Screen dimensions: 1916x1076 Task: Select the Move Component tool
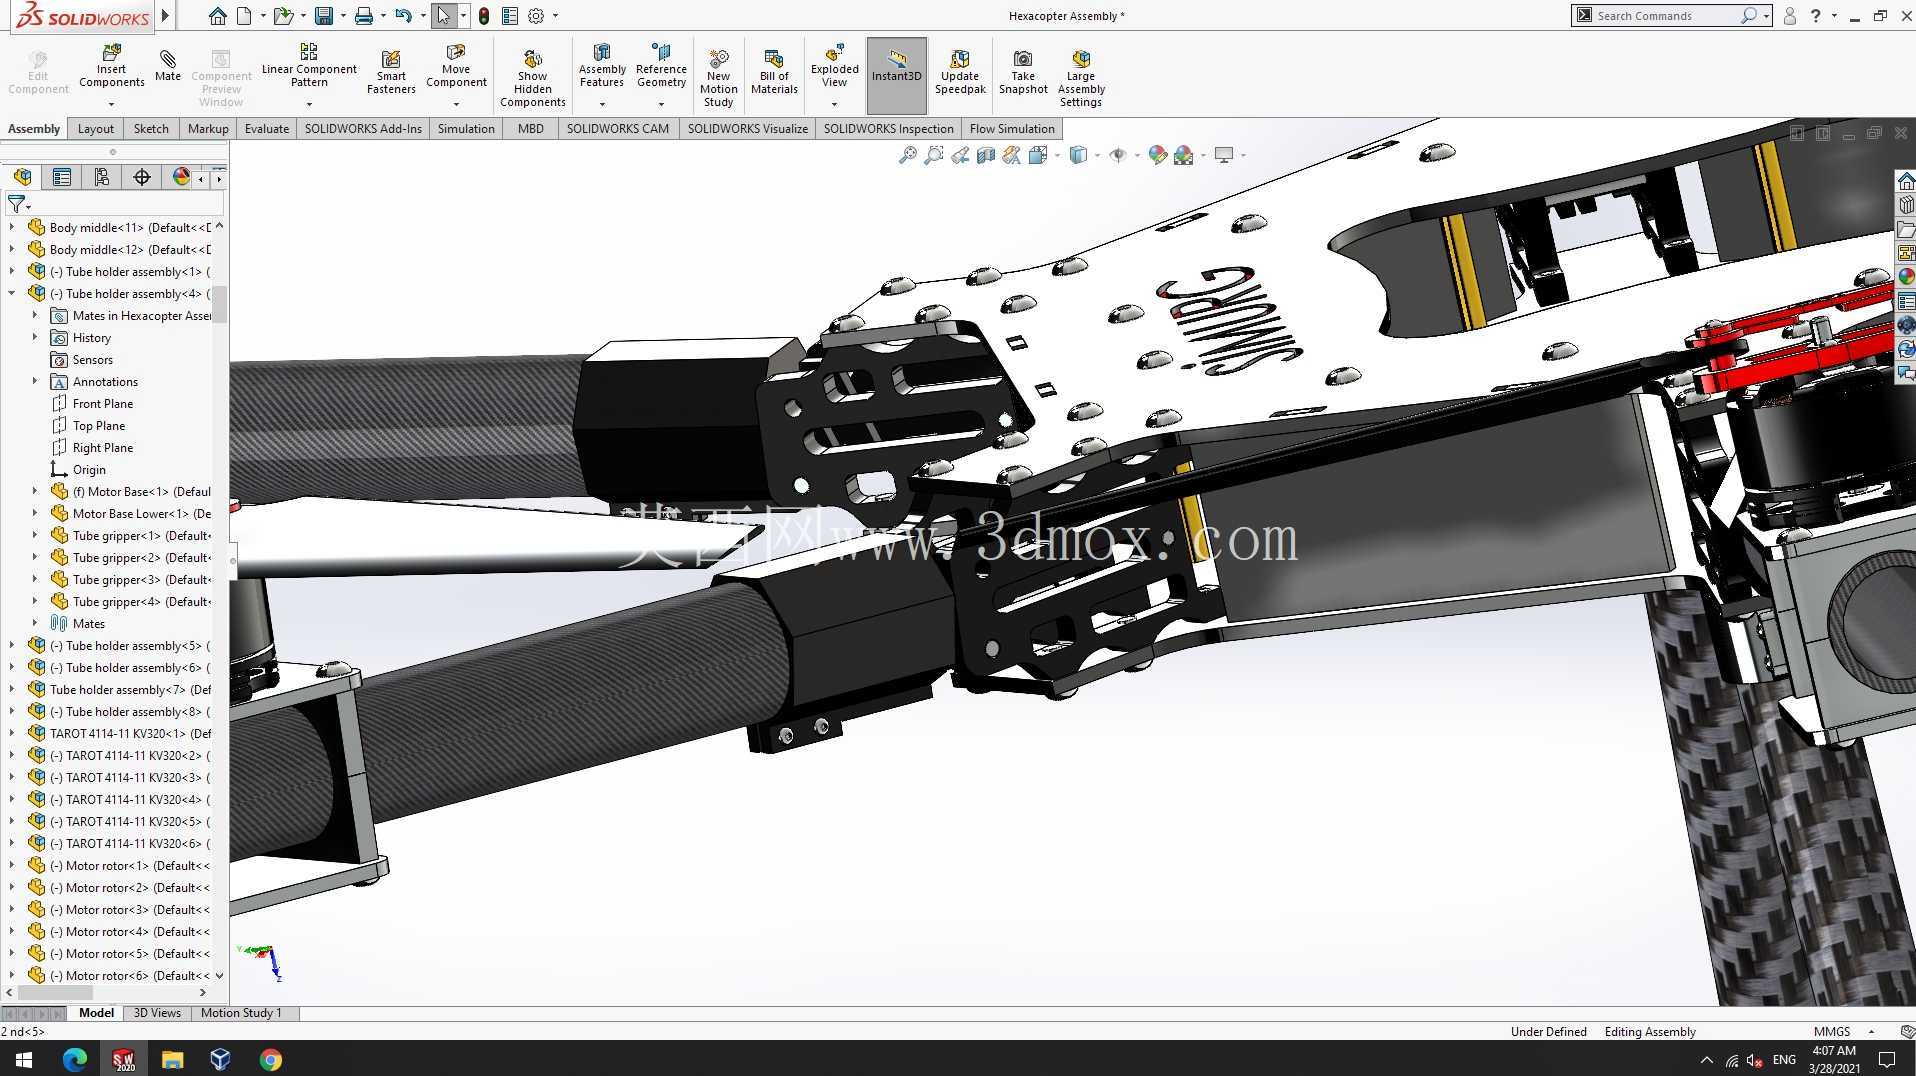click(x=456, y=66)
